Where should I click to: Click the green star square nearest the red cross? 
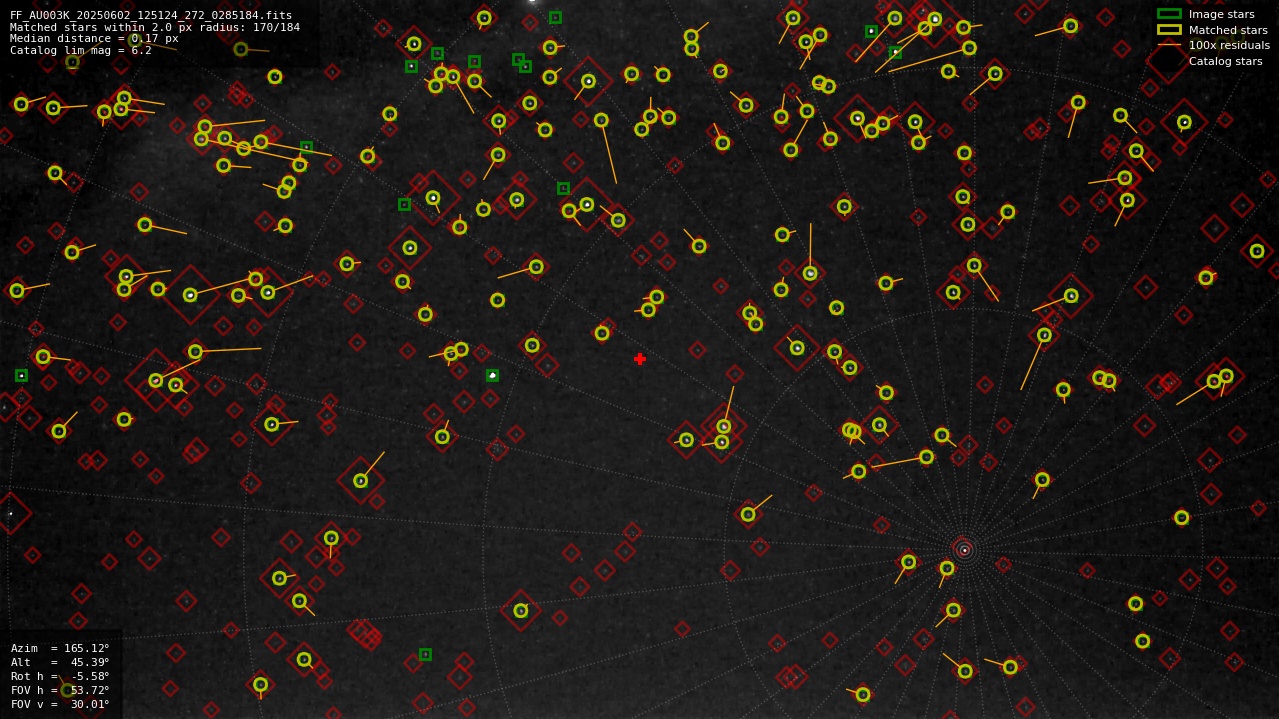click(x=492, y=376)
